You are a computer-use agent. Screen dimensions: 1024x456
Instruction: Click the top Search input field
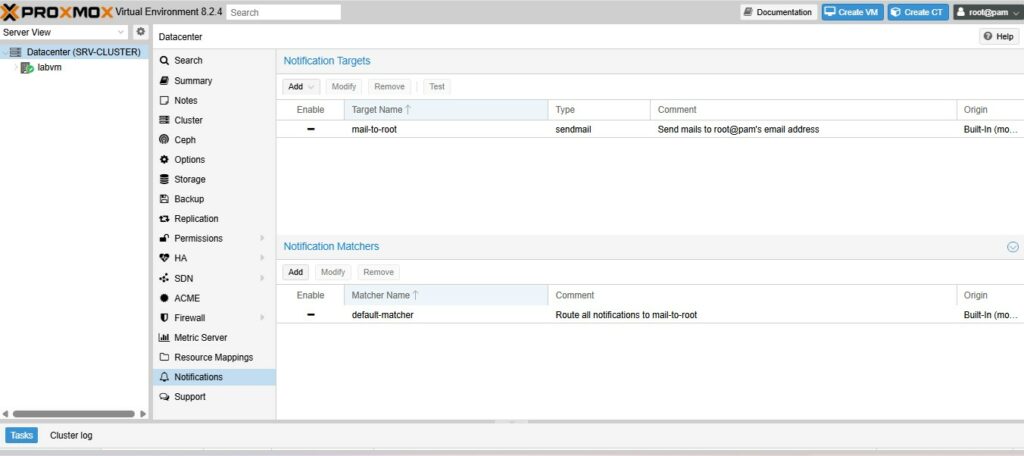pos(283,12)
